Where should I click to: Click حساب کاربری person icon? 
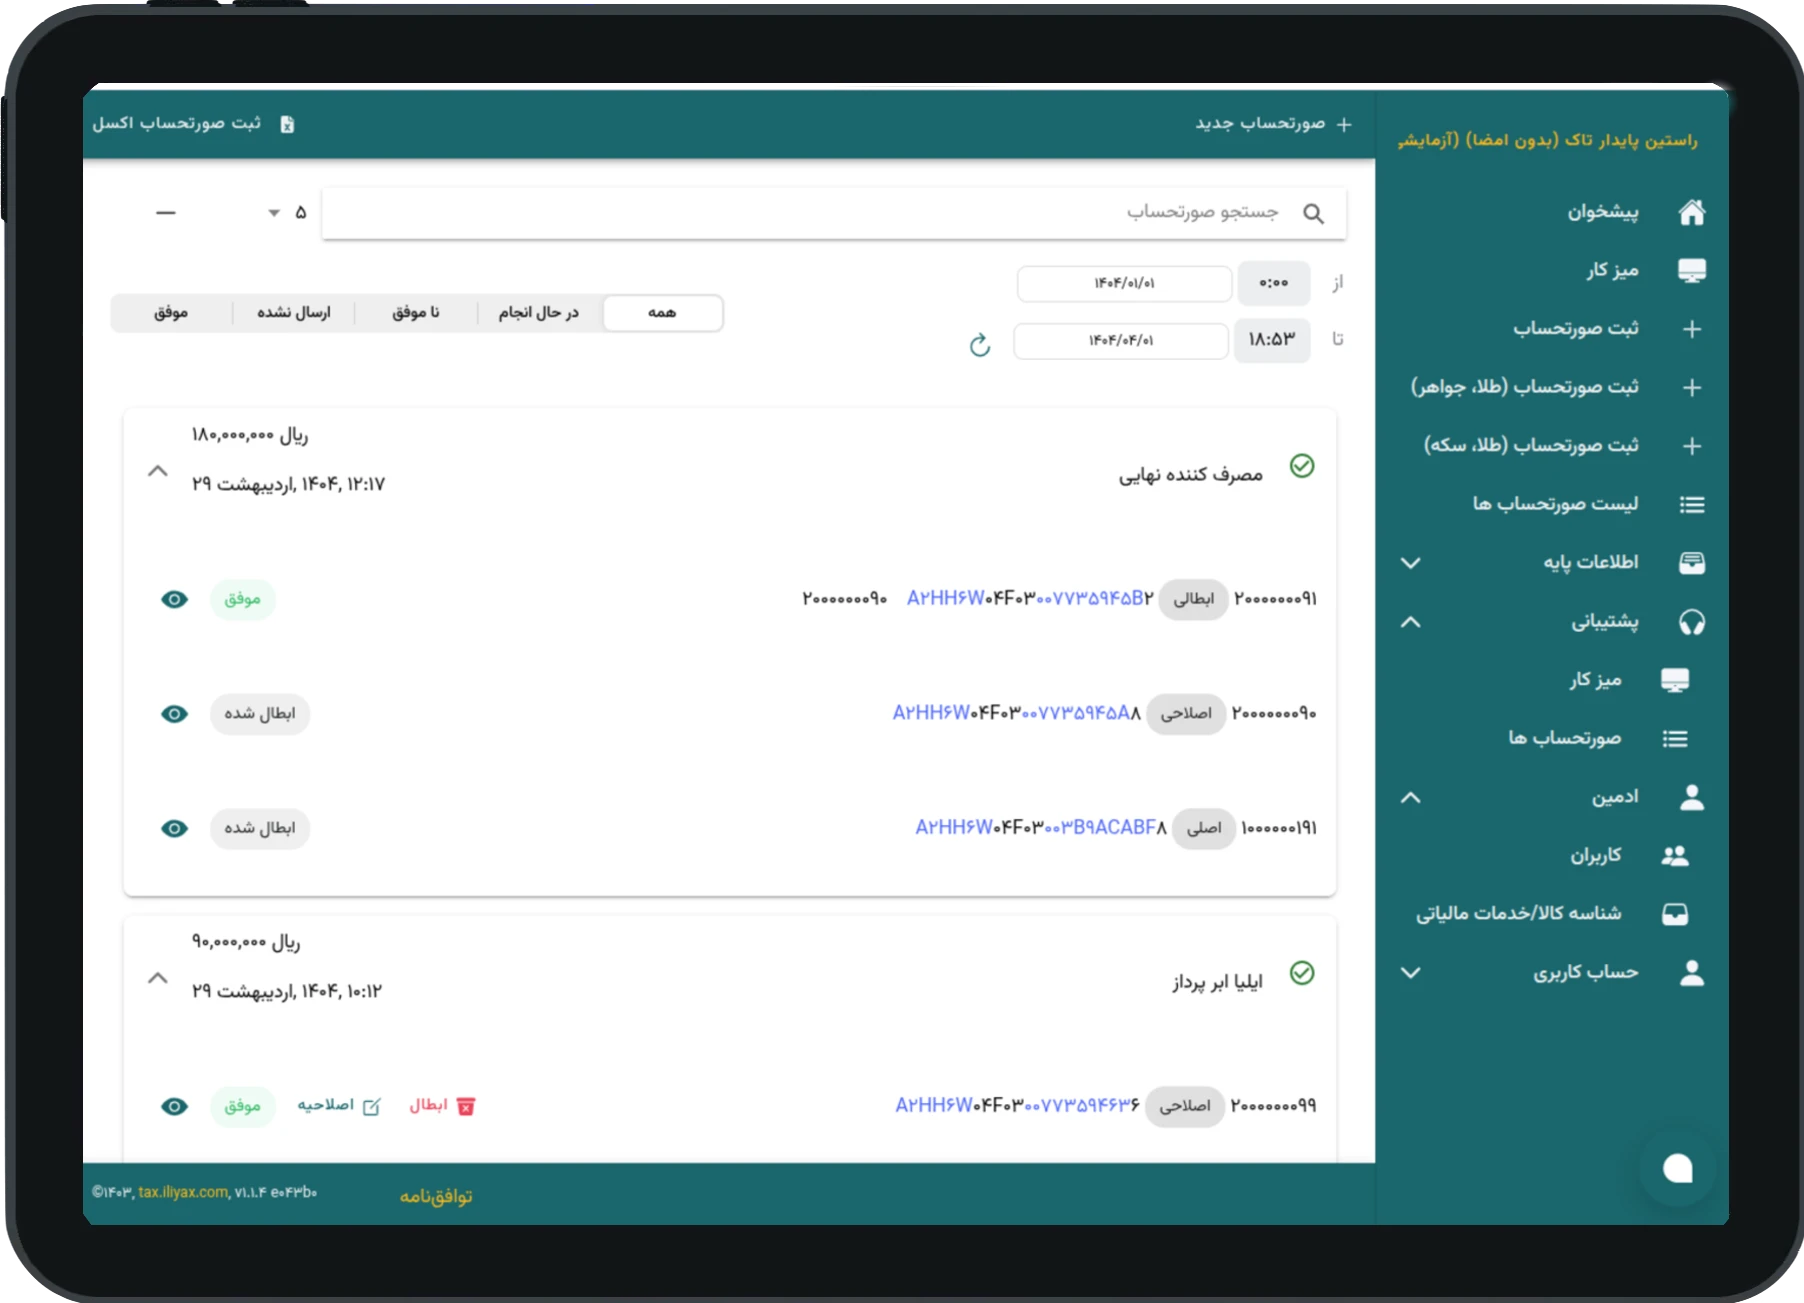pyautogui.click(x=1691, y=973)
